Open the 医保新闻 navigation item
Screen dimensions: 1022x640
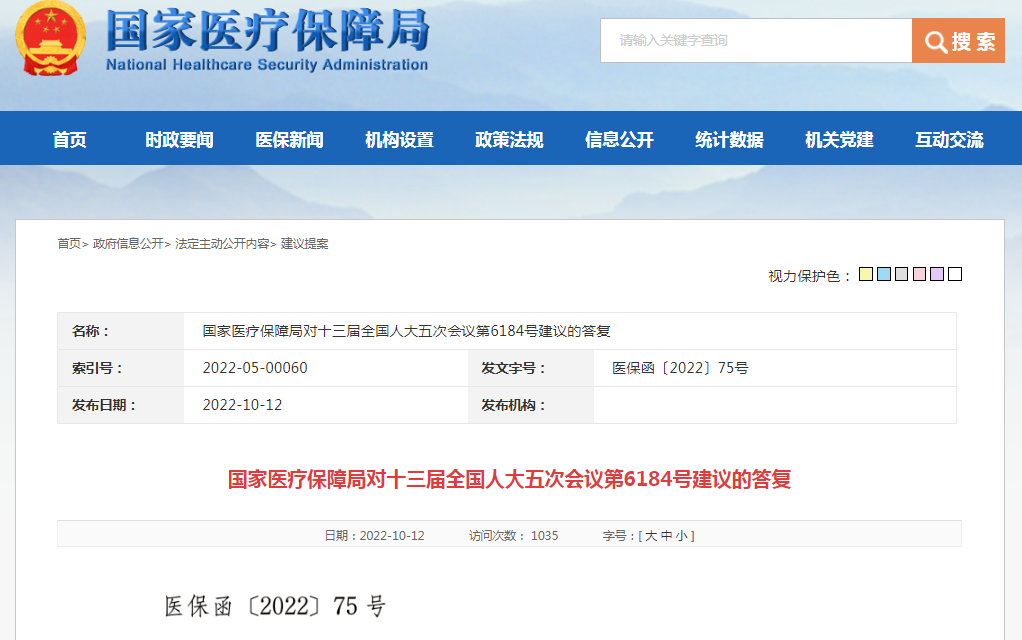point(289,139)
